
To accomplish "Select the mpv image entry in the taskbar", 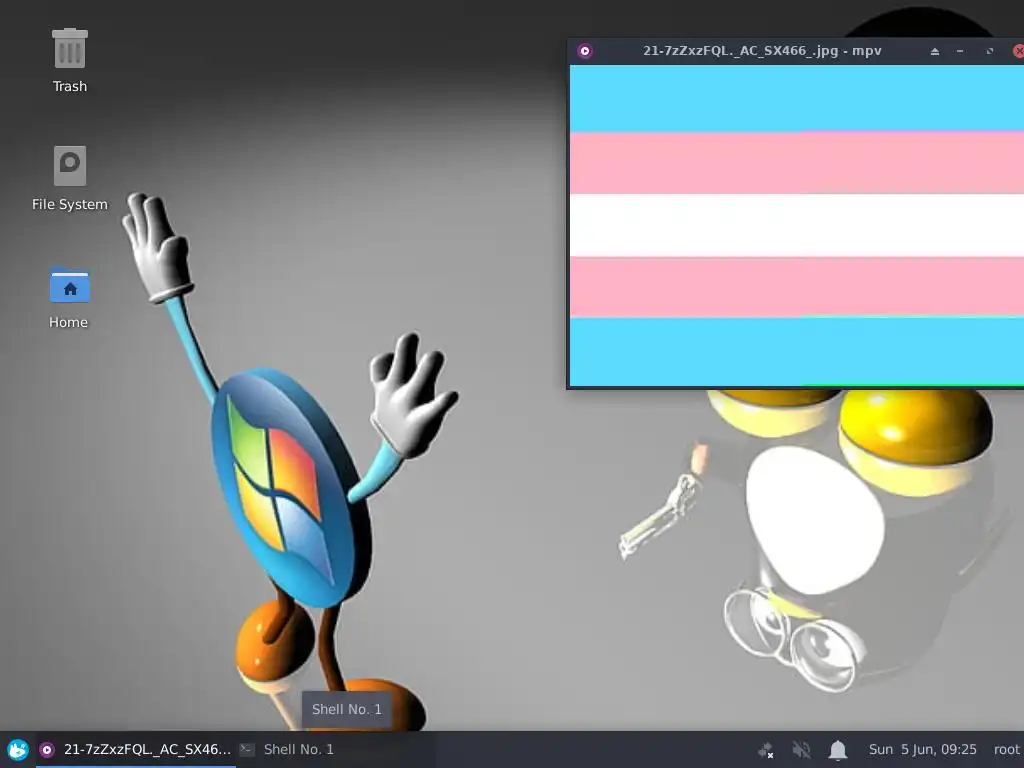I will coord(135,750).
